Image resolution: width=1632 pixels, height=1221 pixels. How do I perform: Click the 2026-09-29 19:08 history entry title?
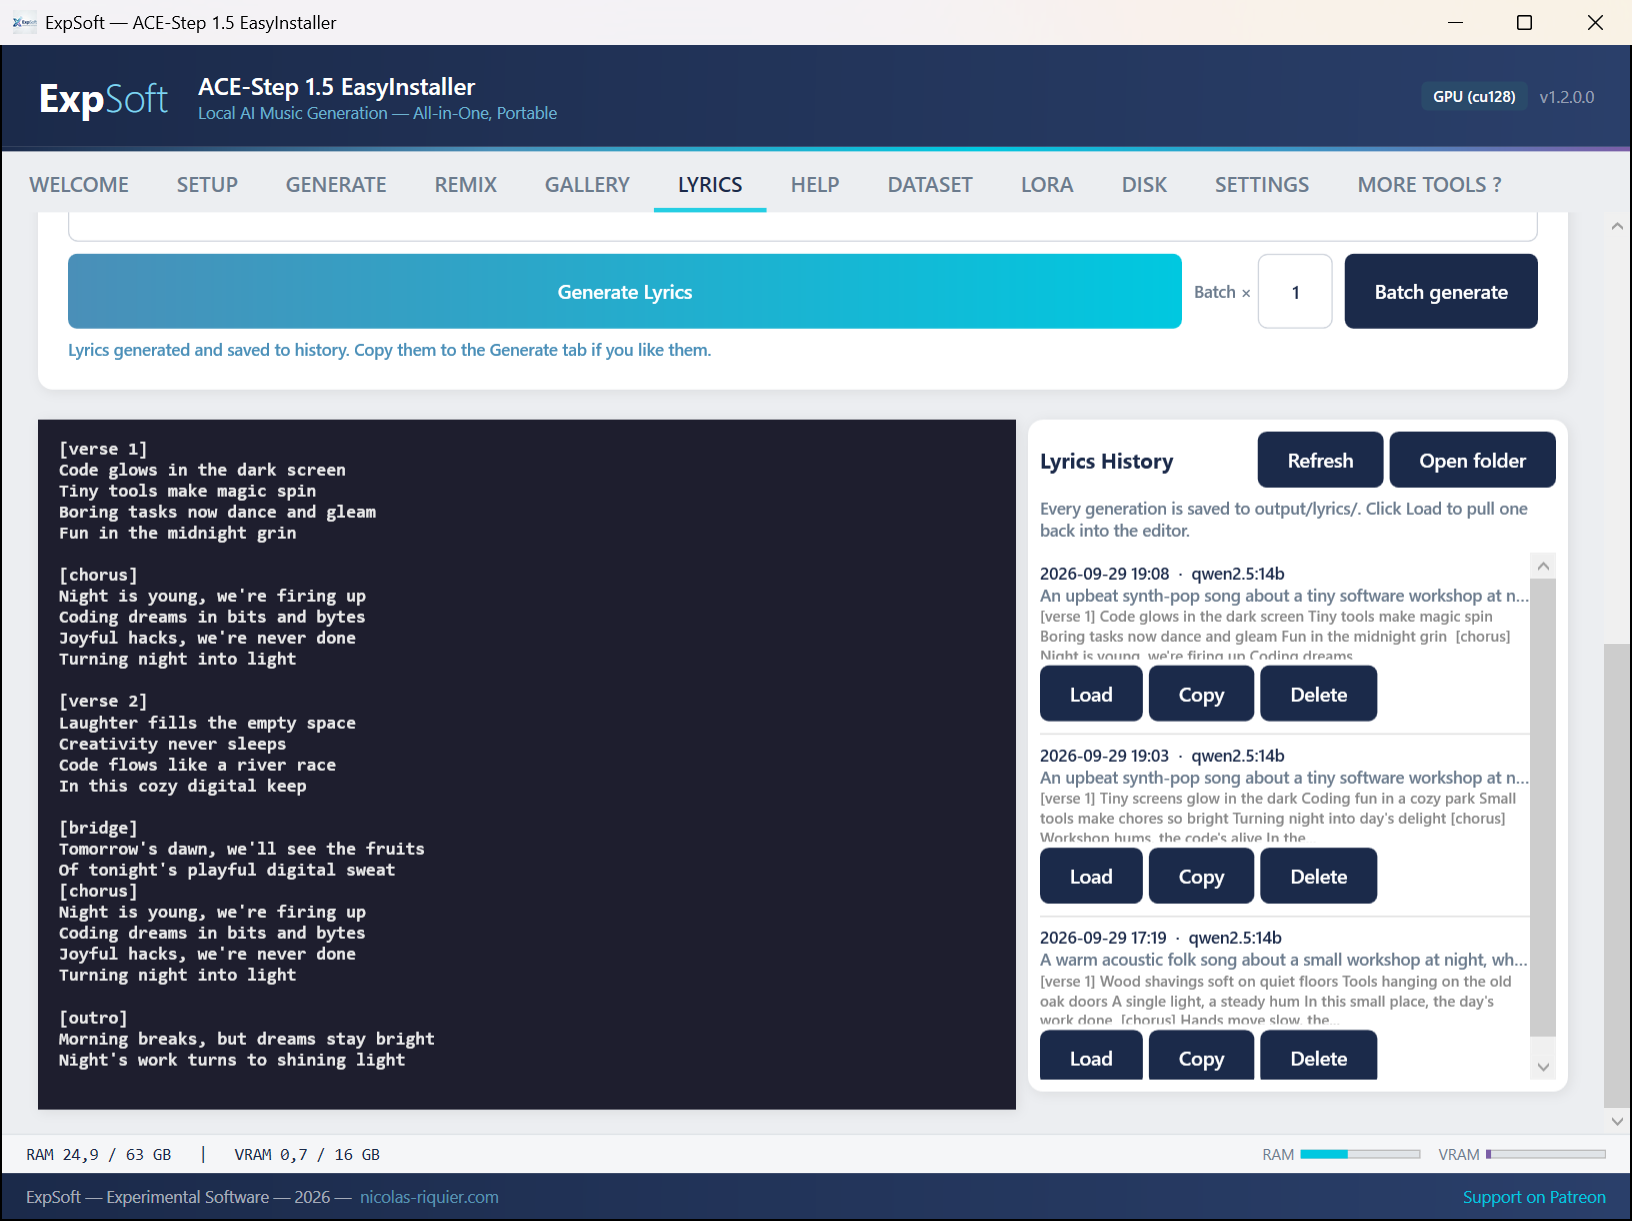point(1162,574)
